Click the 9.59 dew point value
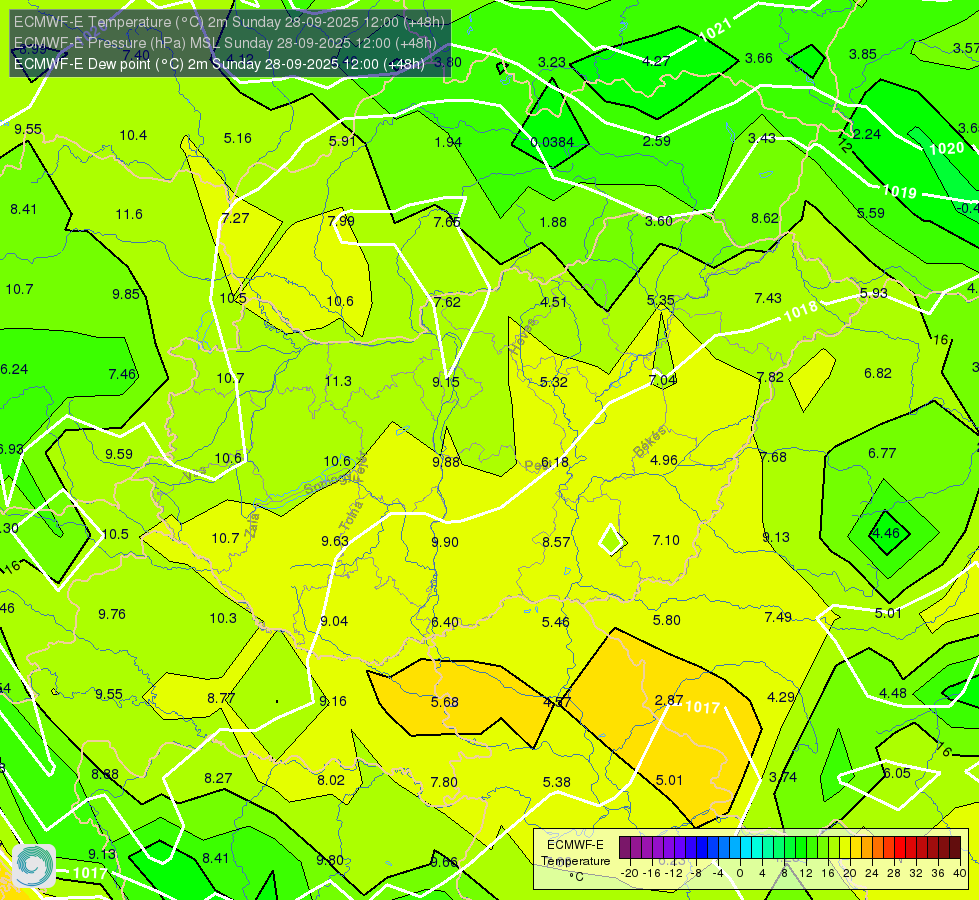Screen dimensions: 979x900 (119, 454)
